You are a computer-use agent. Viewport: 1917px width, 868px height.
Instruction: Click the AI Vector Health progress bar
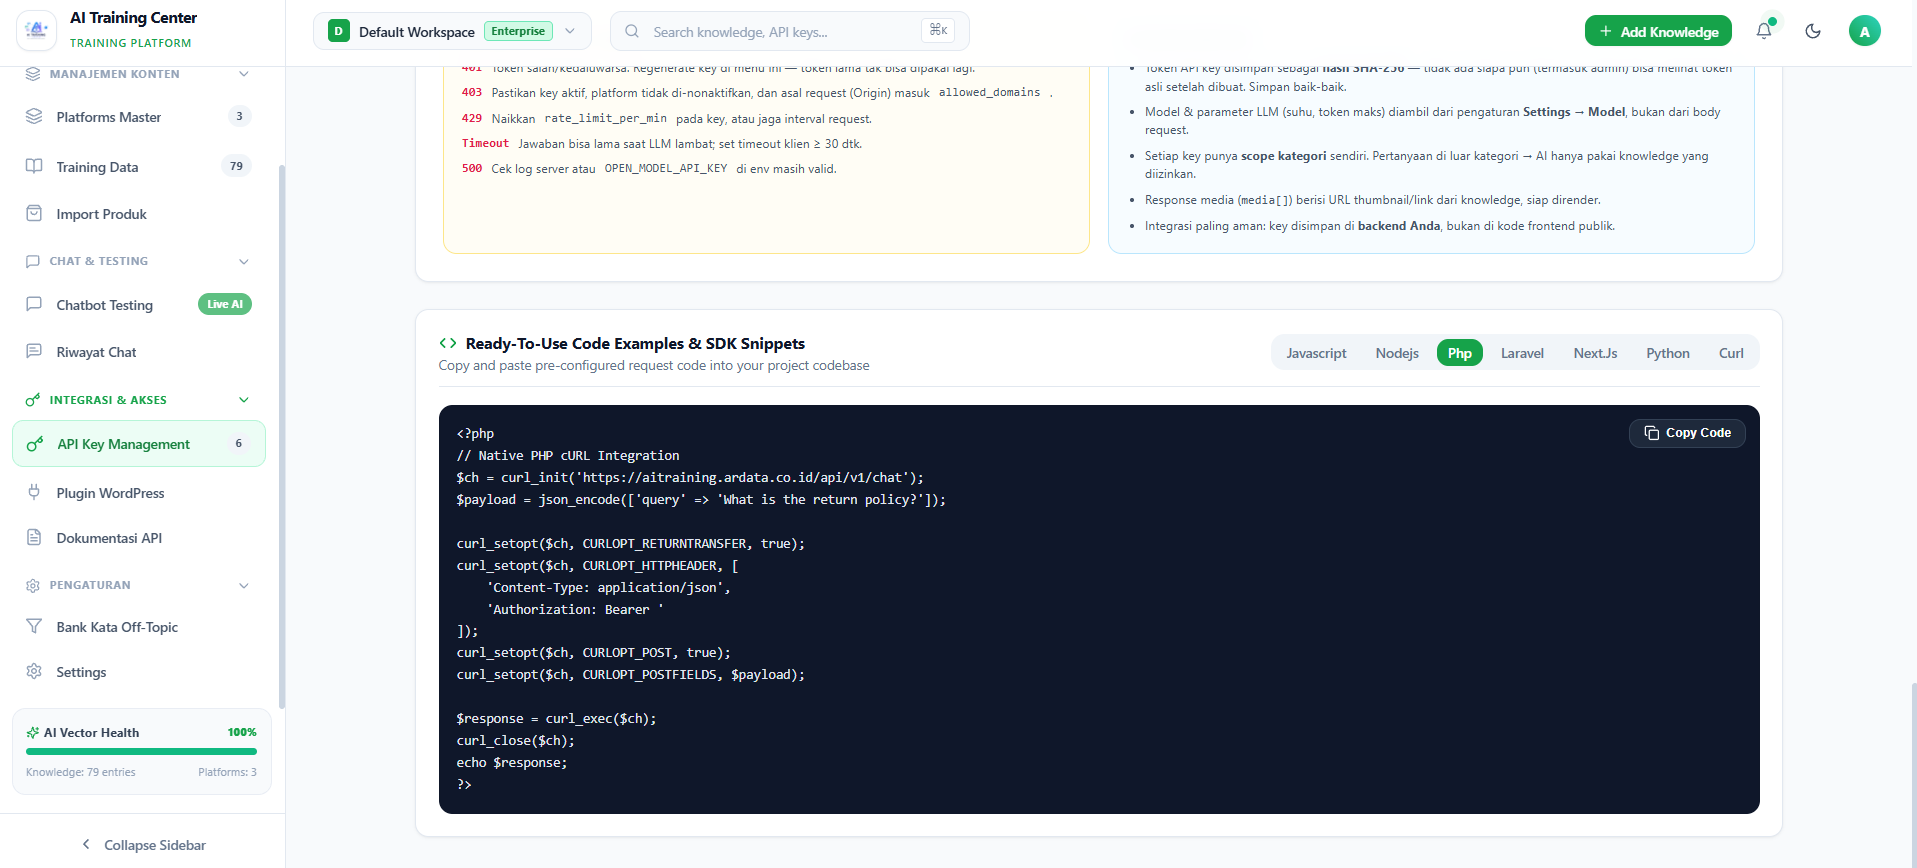(x=141, y=751)
